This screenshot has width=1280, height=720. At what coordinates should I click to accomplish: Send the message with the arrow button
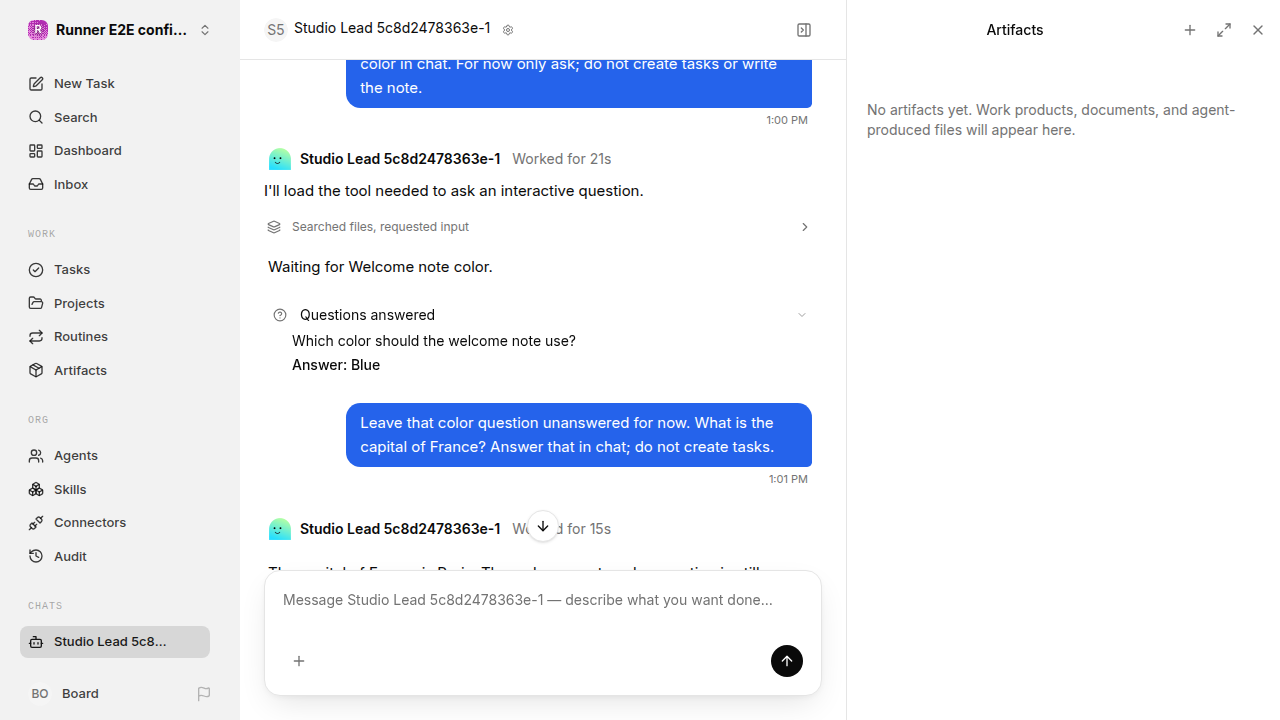click(x=787, y=661)
